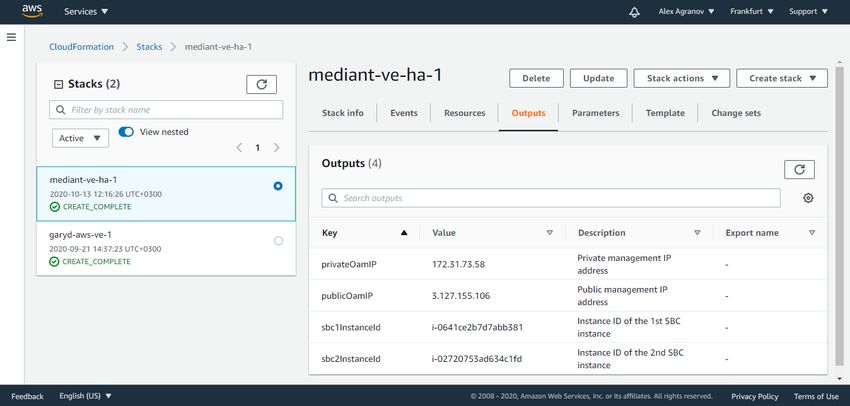Viewport: 850px width, 406px height.
Task: Go to previous stacks page arrow
Action: tap(239, 147)
